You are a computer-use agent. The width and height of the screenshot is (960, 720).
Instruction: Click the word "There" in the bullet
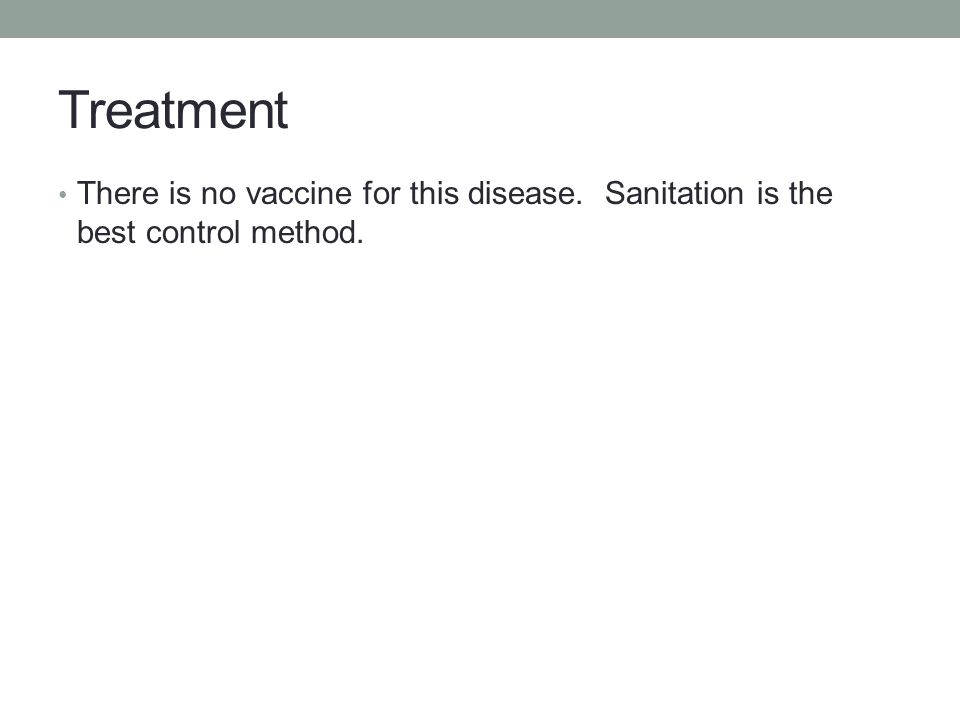pyautogui.click(x=118, y=193)
